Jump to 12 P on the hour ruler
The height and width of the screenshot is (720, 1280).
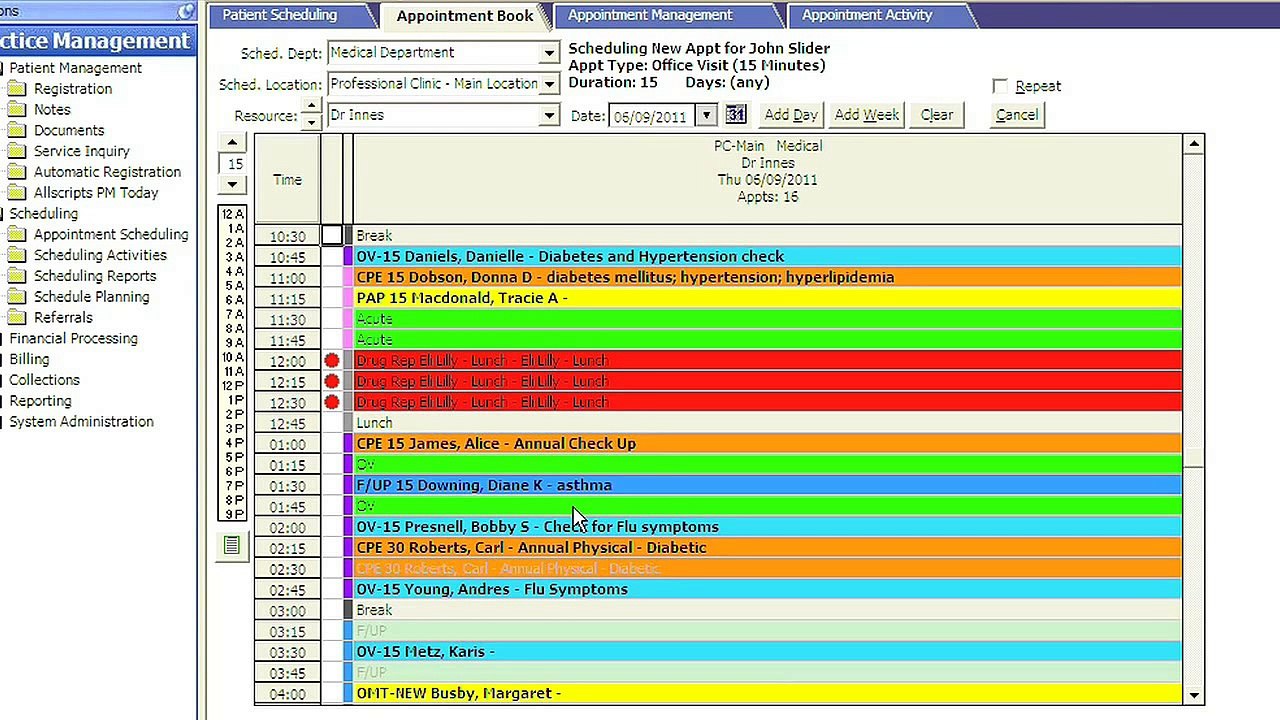[x=232, y=386]
